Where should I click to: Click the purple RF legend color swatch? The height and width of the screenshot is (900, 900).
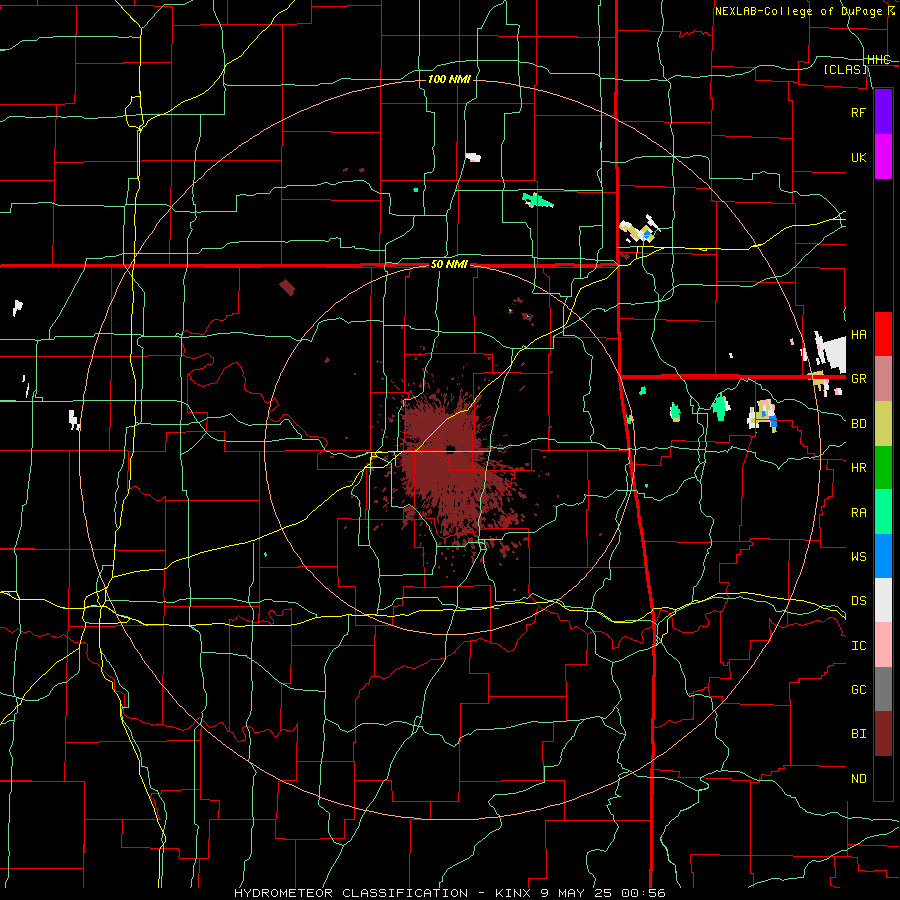pos(883,112)
